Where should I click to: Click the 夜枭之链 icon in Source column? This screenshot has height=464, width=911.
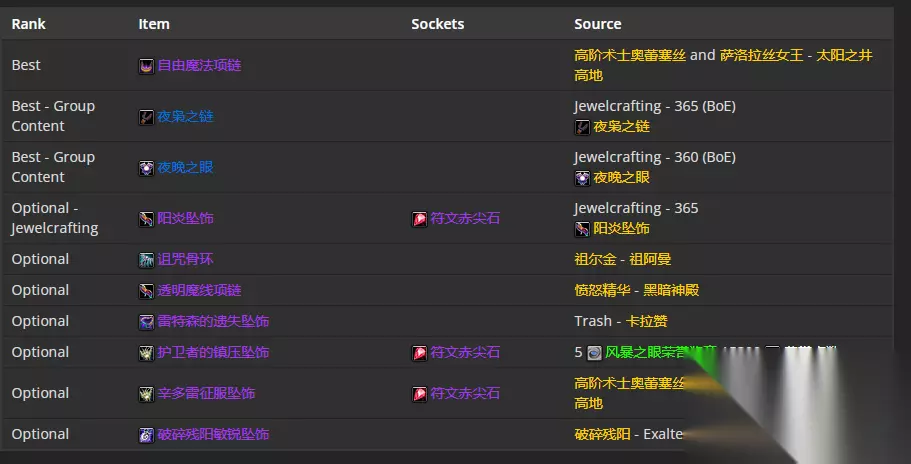(x=582, y=127)
